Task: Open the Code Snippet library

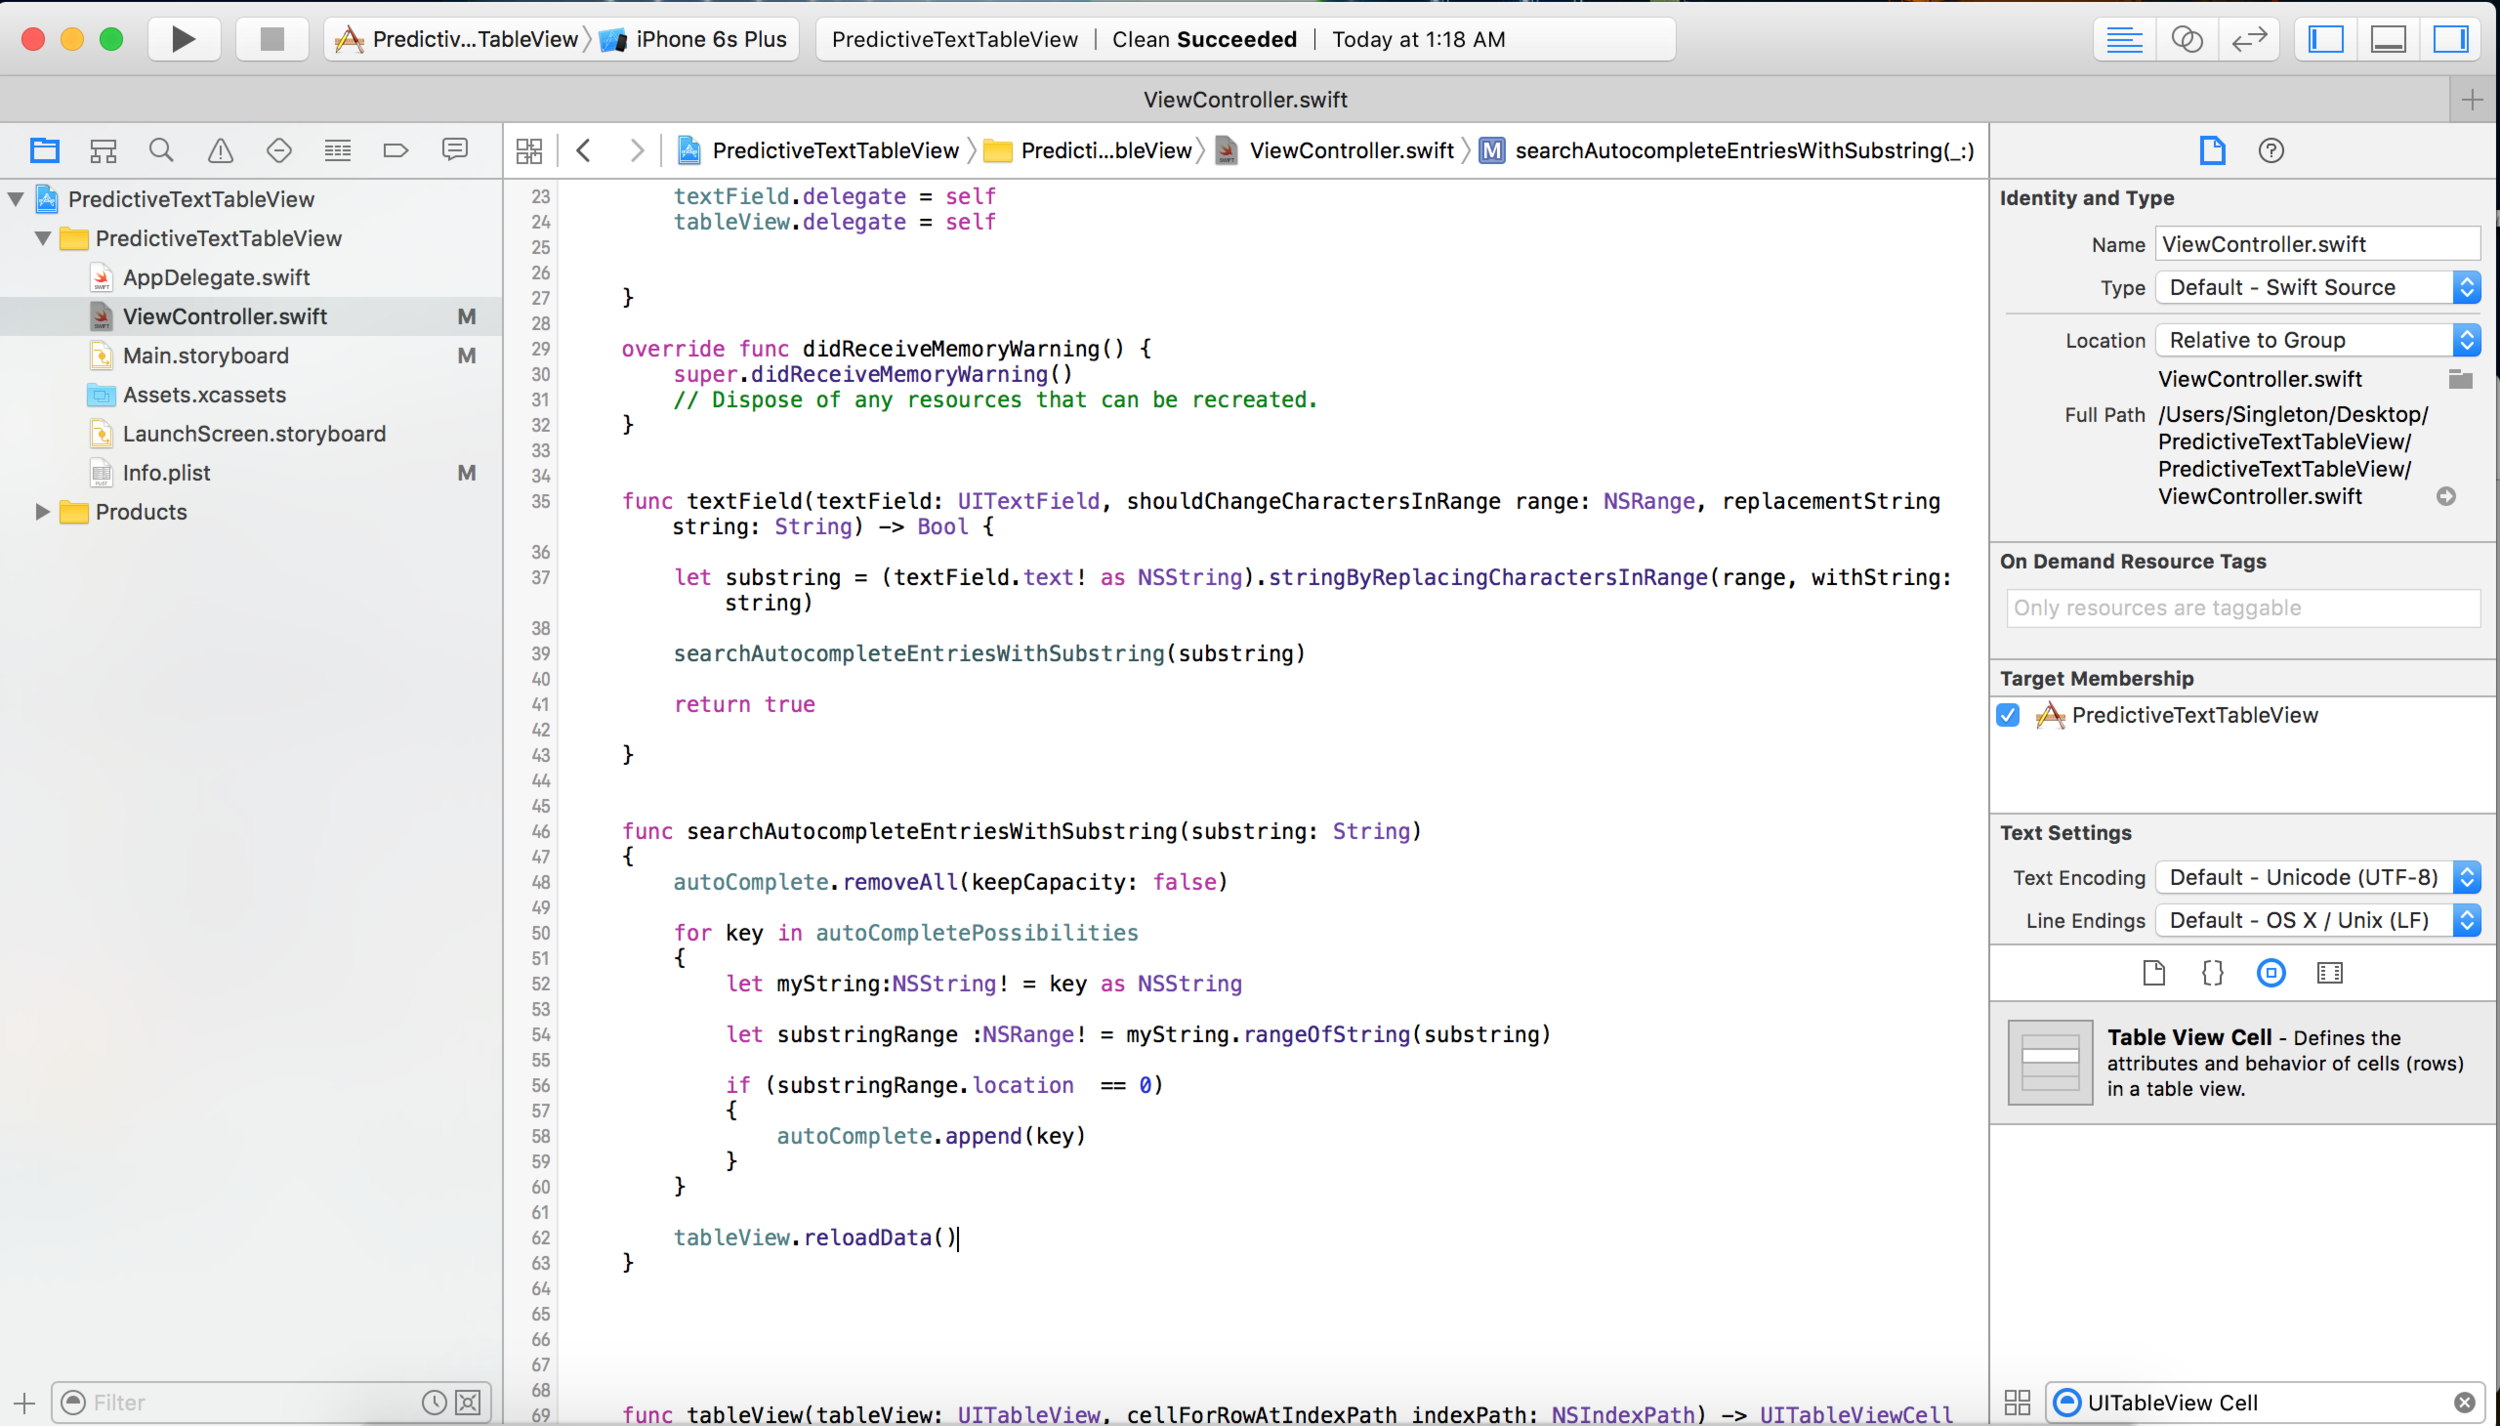Action: pyautogui.click(x=2212, y=973)
